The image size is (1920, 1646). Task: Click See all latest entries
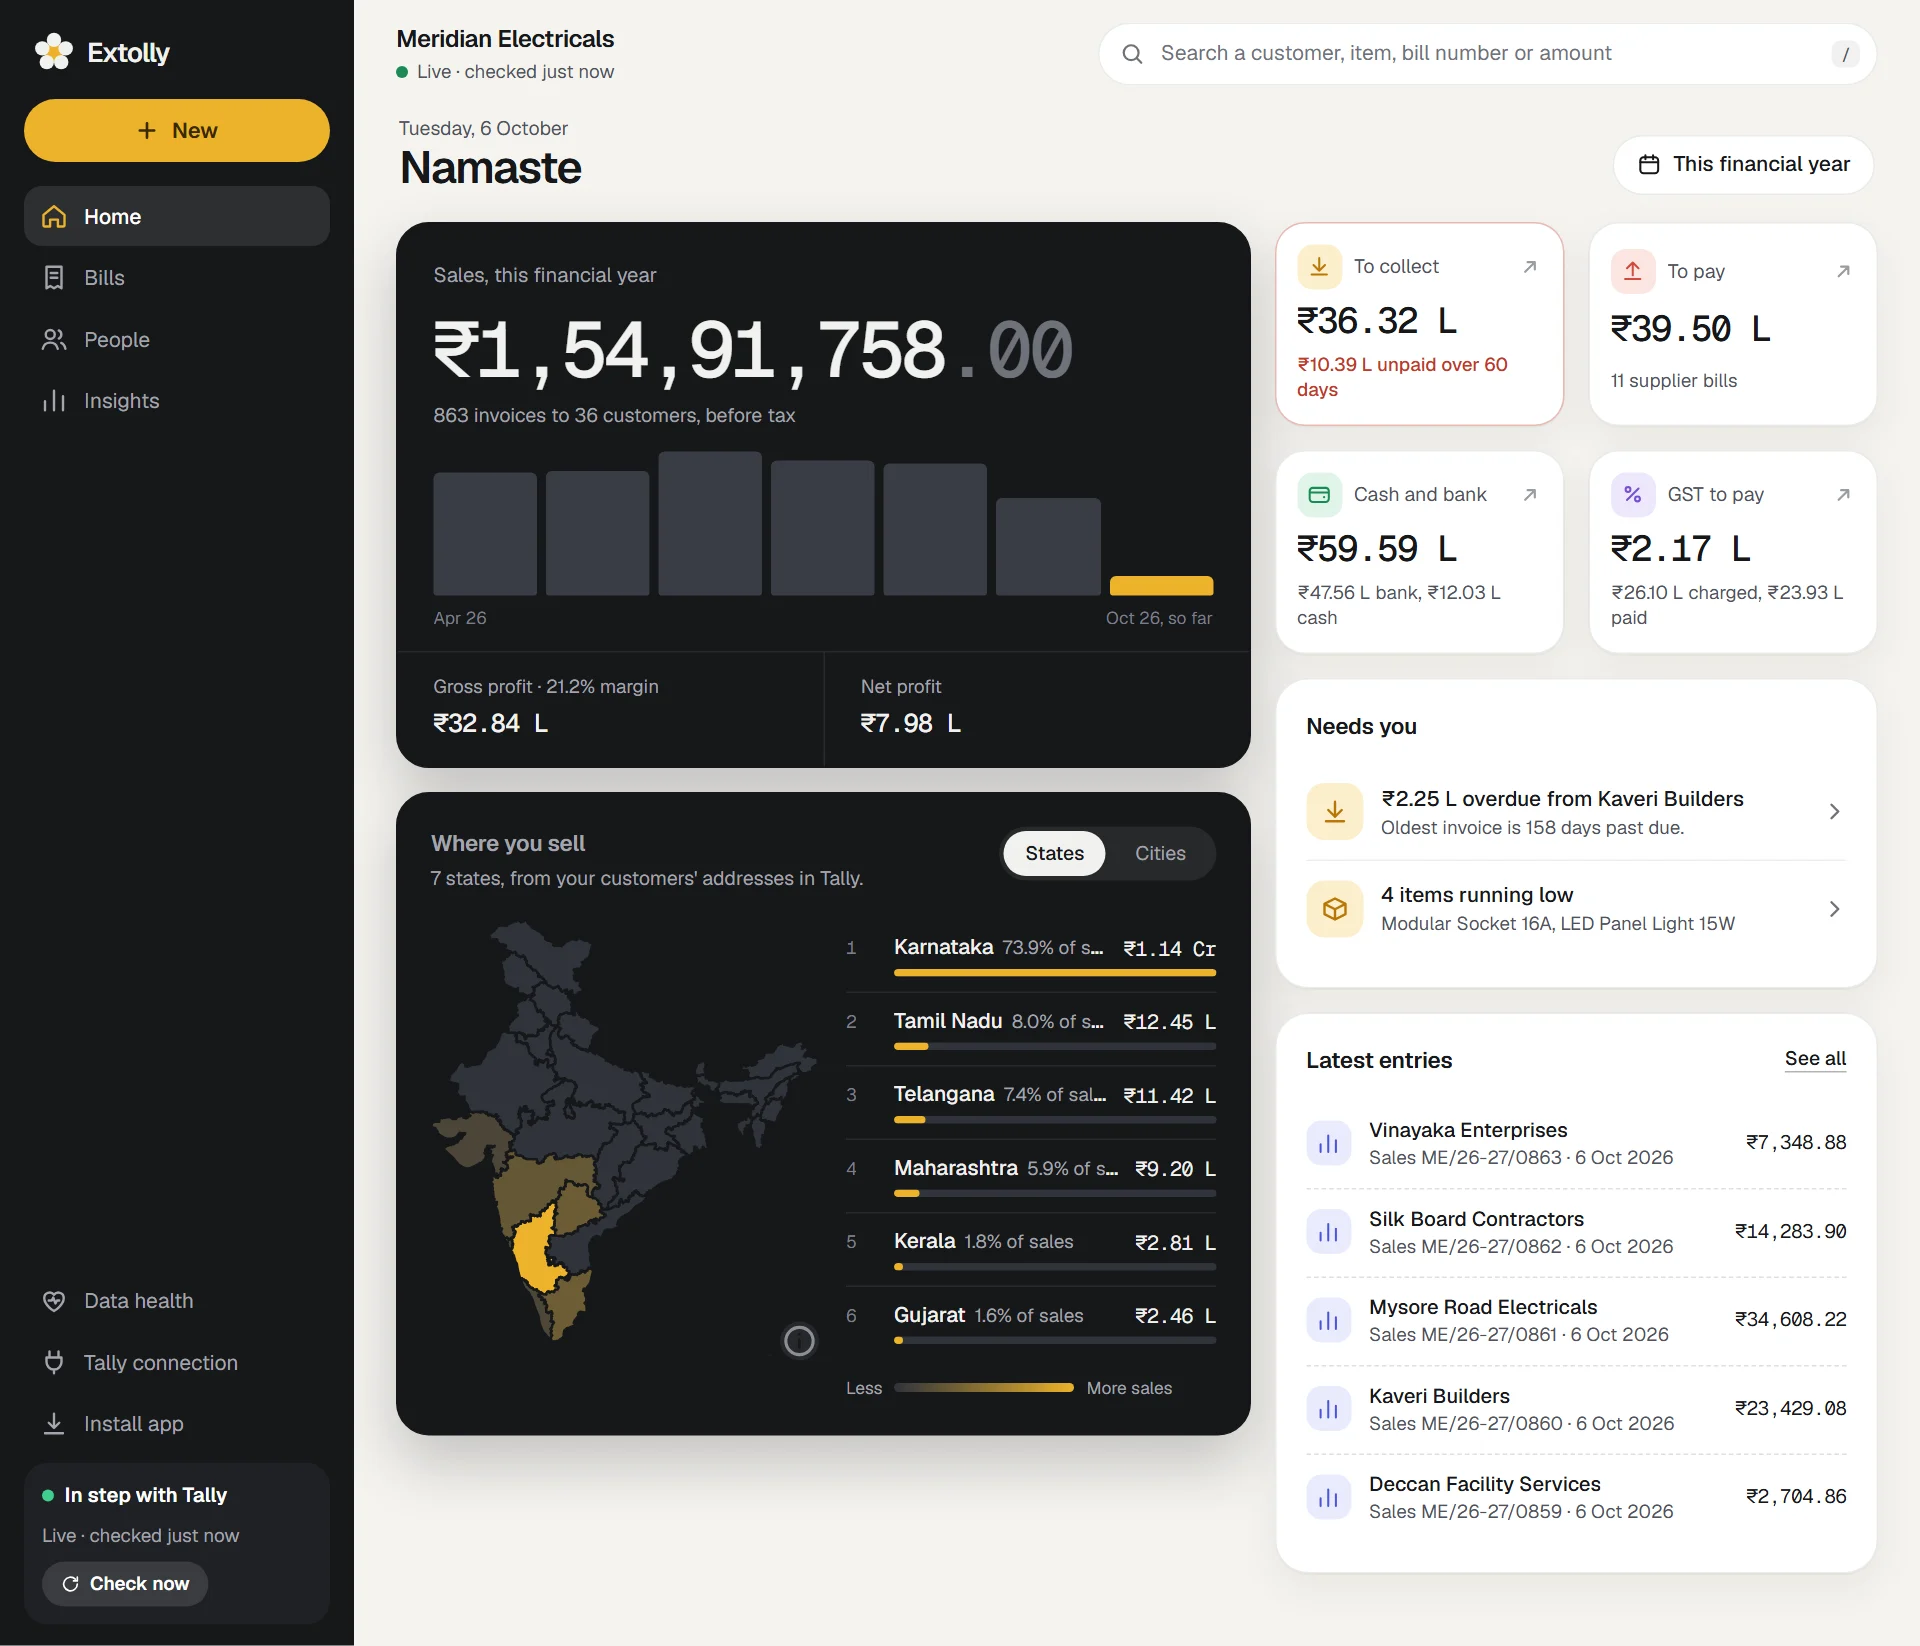[1815, 1059]
